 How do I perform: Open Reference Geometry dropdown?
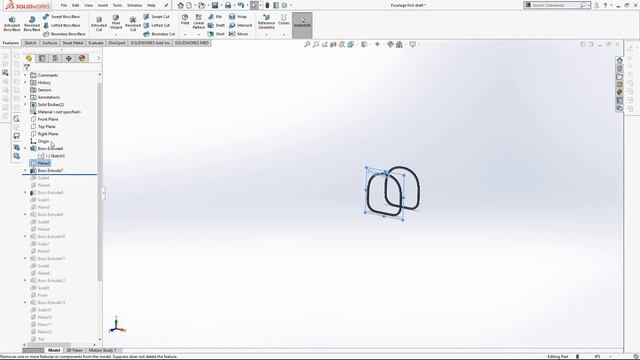point(267,35)
